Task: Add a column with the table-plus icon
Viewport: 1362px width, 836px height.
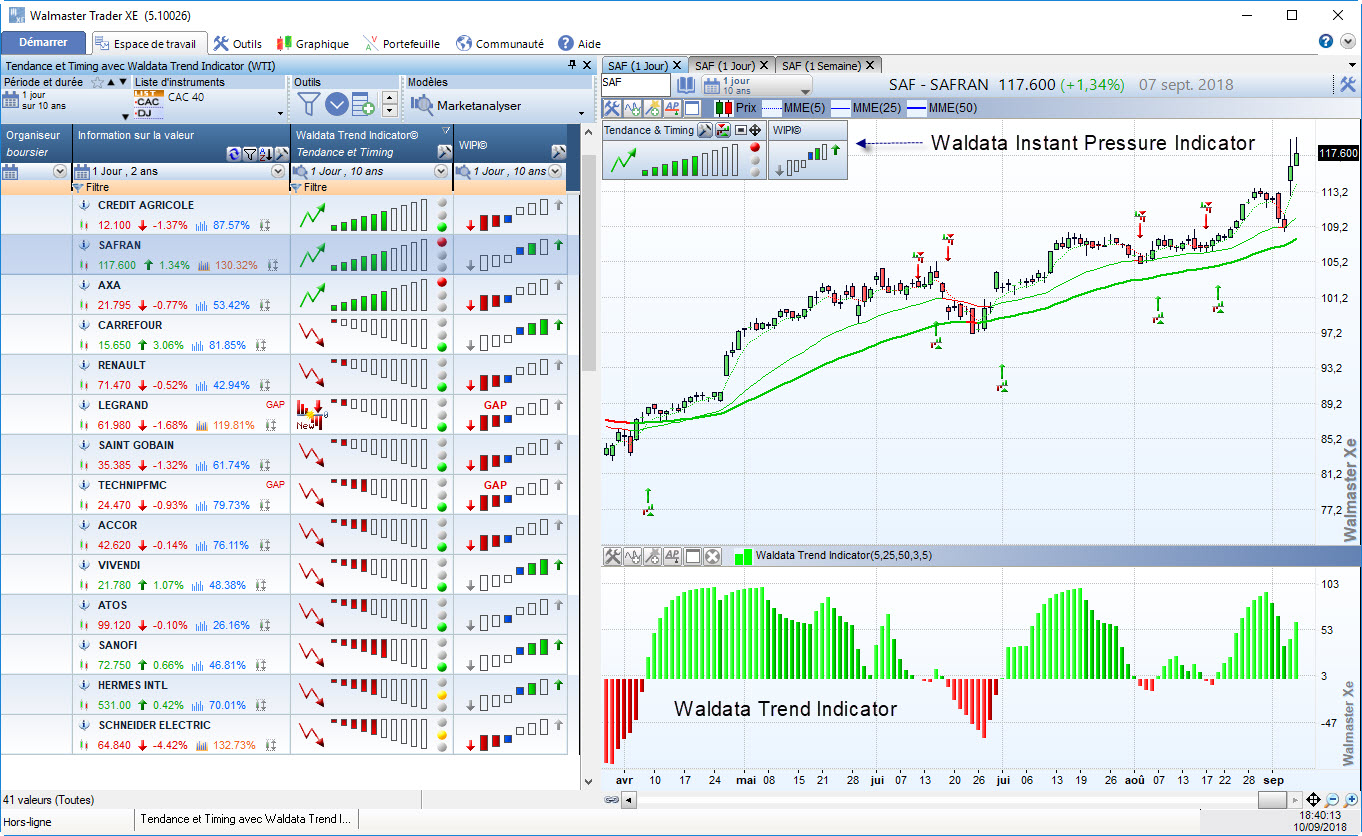Action: pyautogui.click(x=362, y=103)
